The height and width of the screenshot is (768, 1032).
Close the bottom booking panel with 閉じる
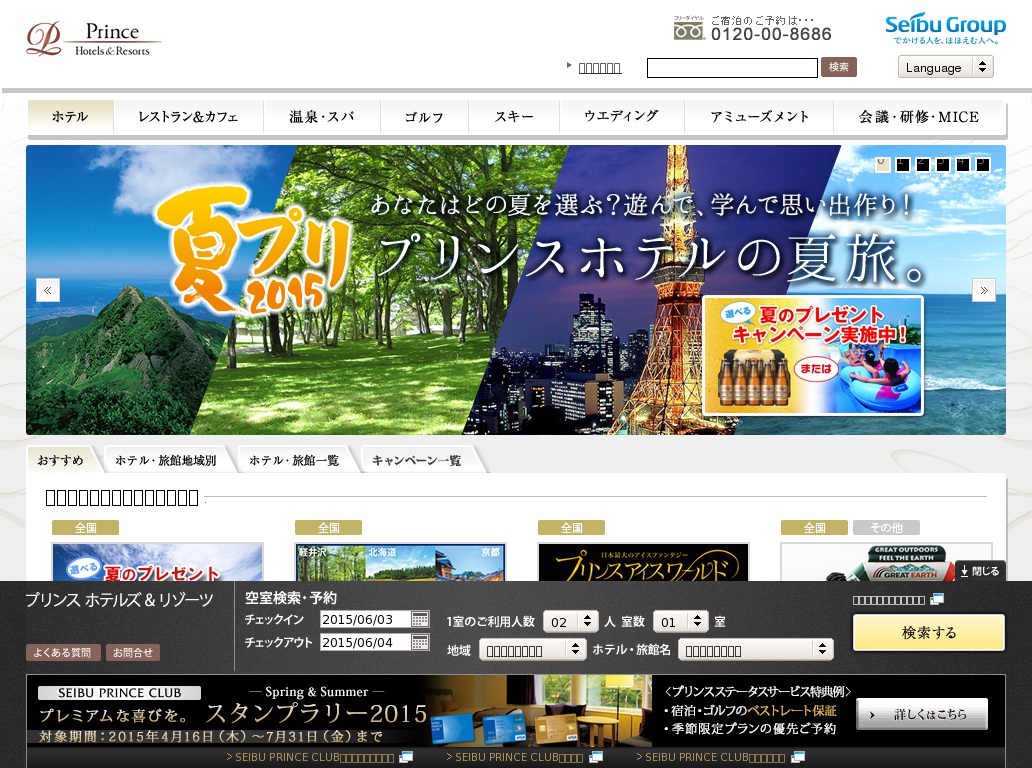[x=980, y=571]
